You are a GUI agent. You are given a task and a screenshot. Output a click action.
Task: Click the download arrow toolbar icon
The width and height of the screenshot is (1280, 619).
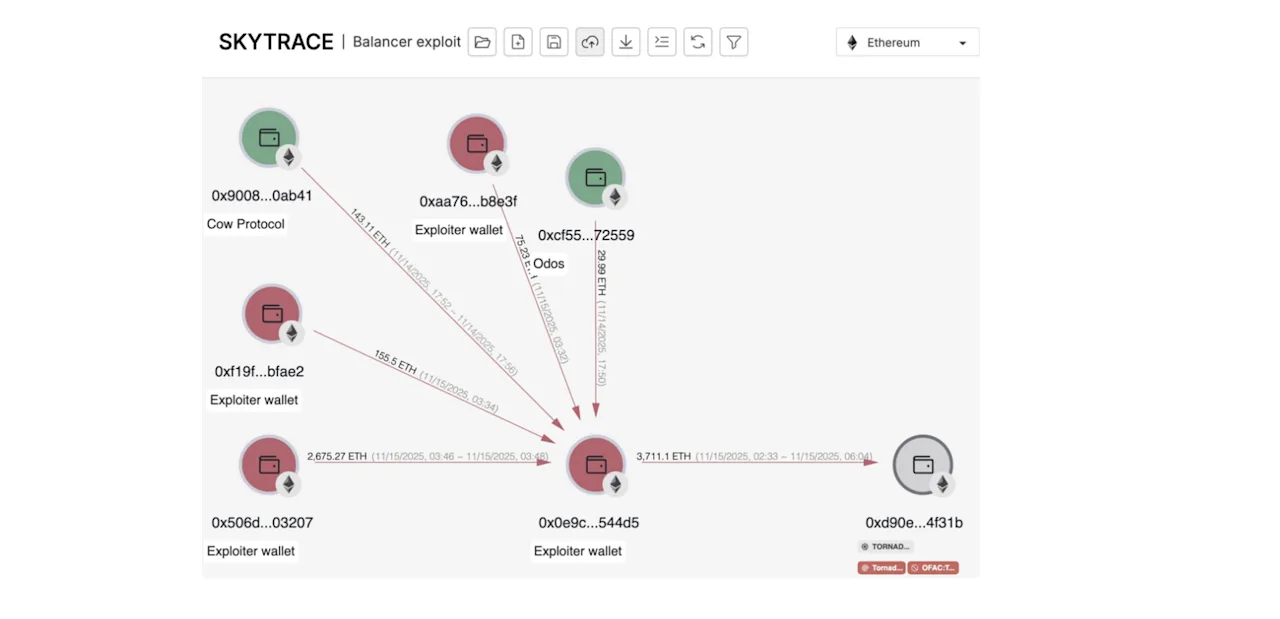coord(626,42)
